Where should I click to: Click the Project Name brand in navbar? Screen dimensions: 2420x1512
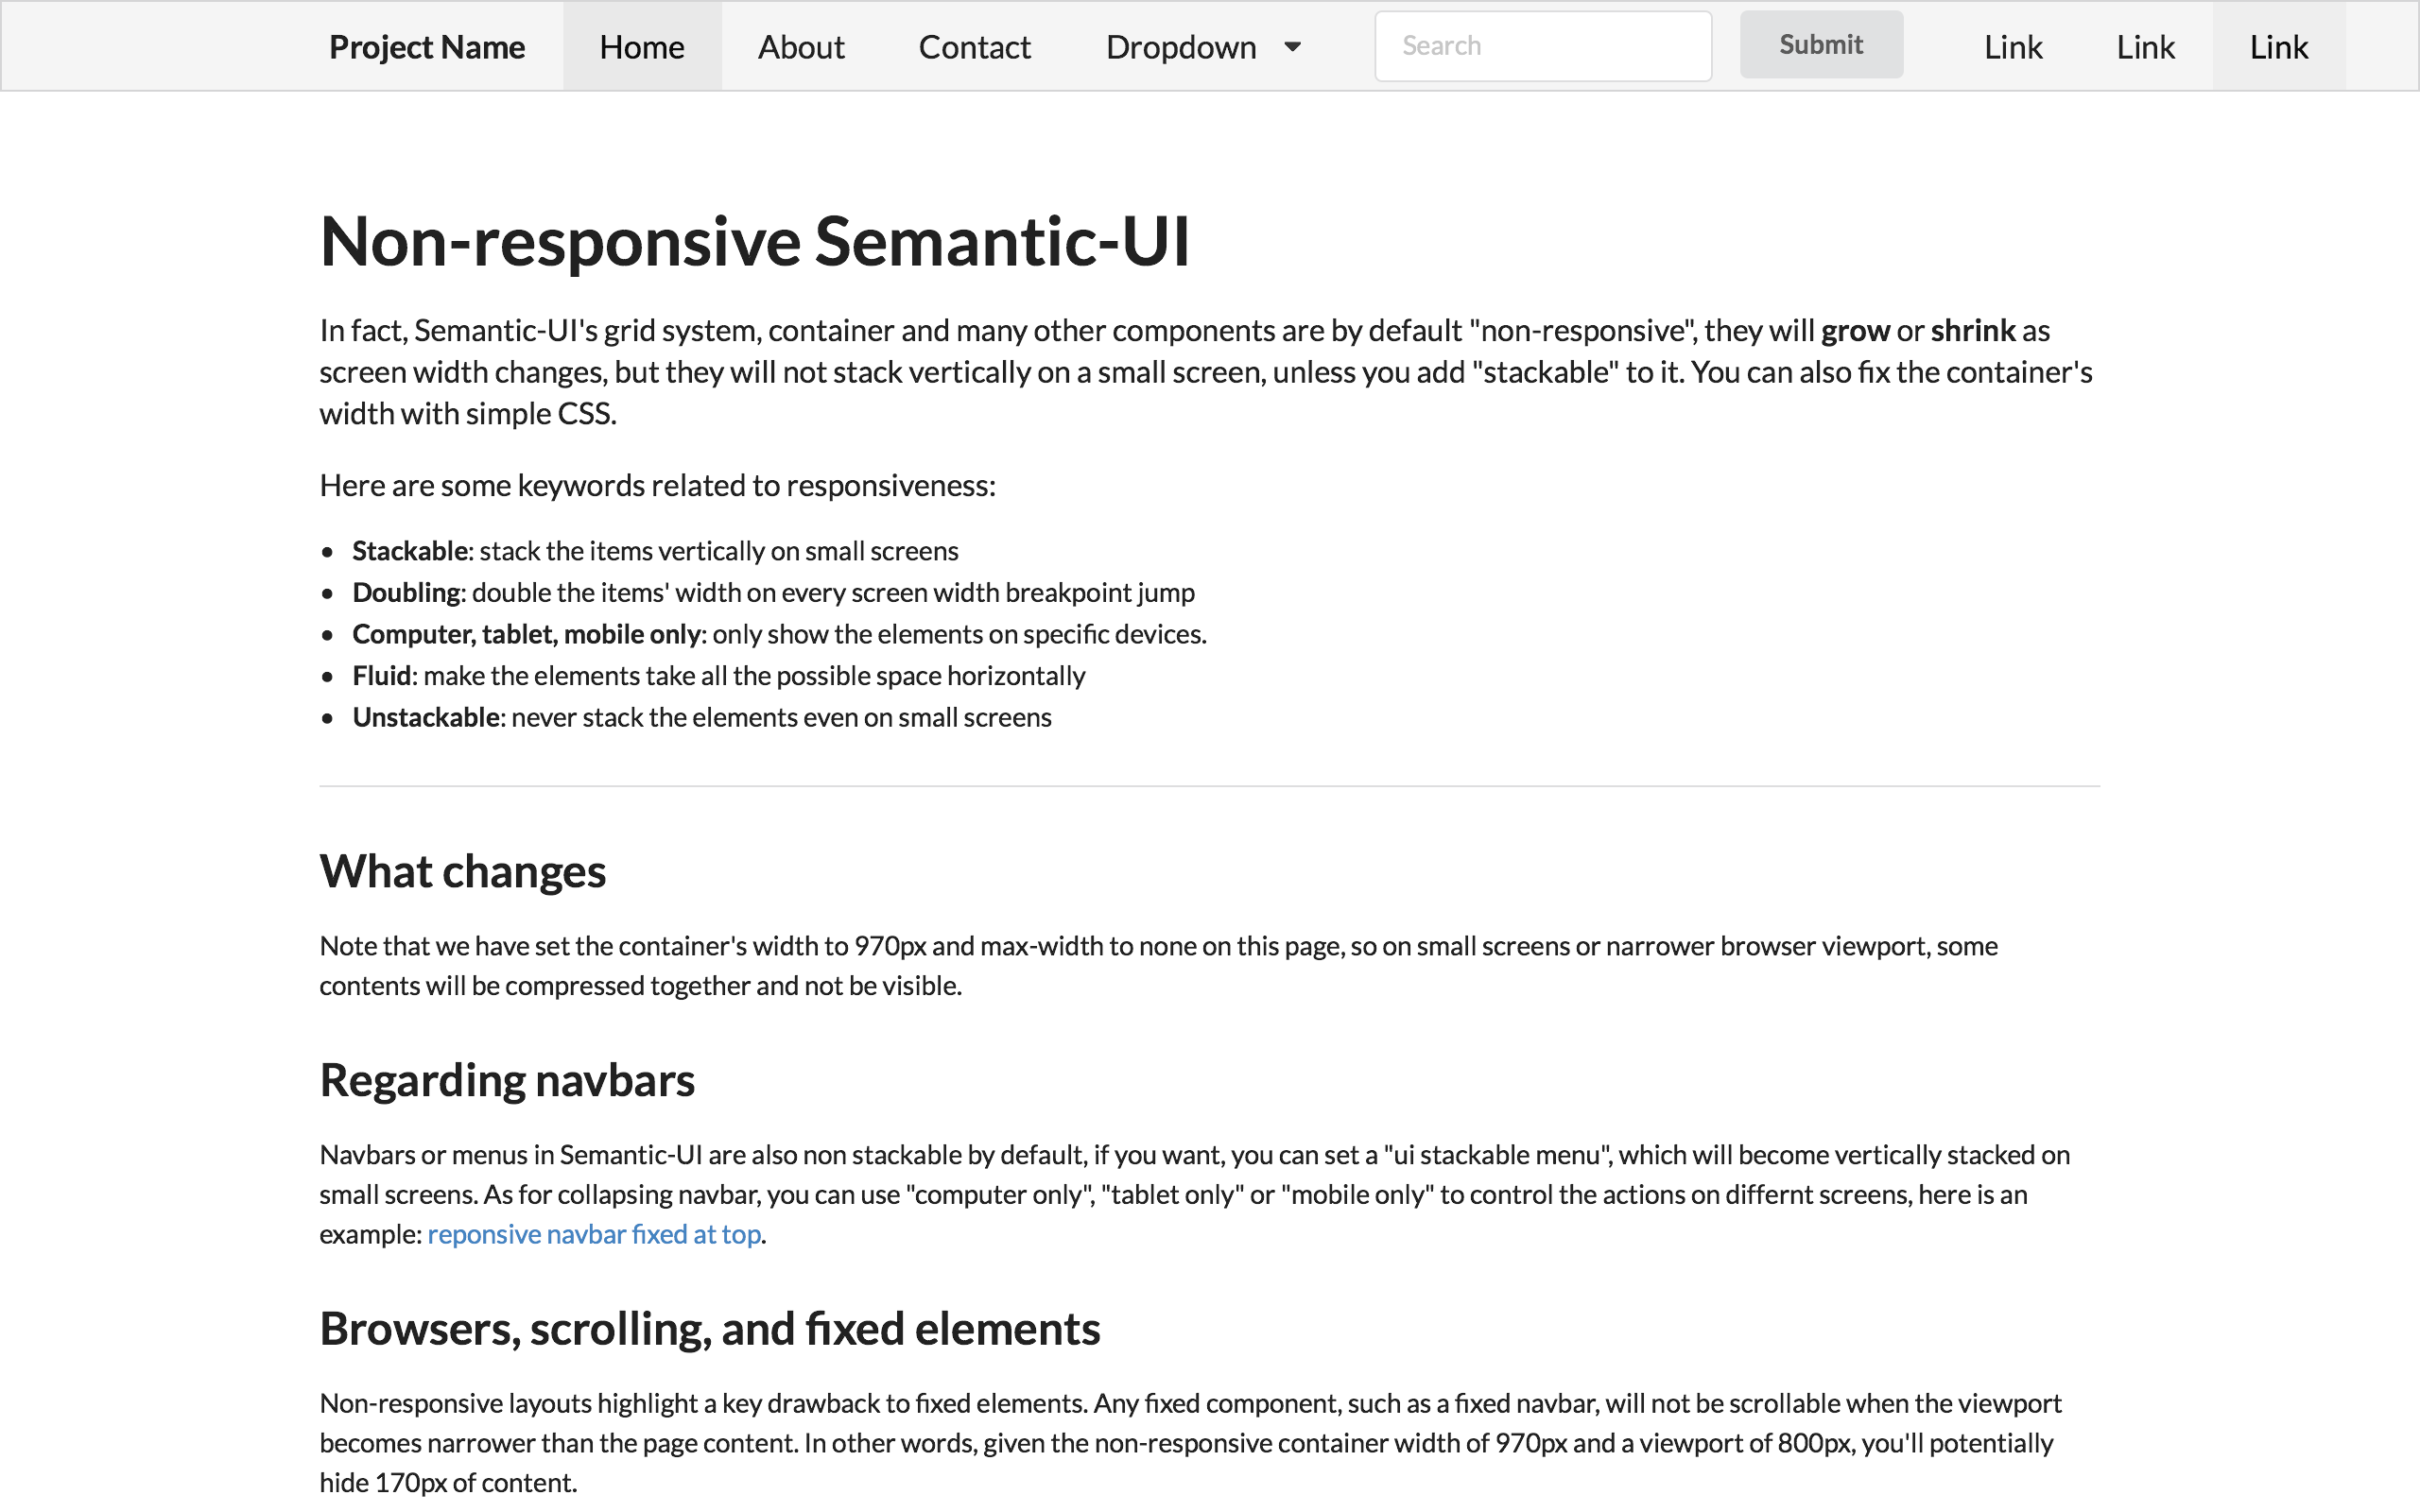point(427,47)
